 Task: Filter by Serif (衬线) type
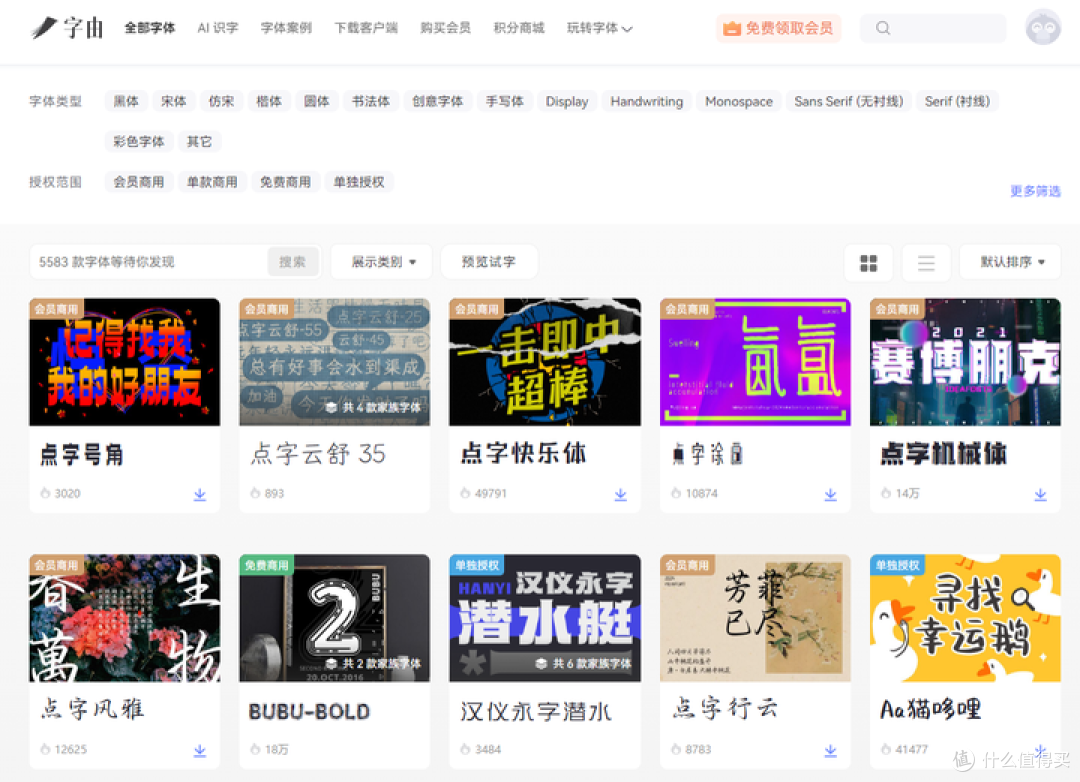click(957, 101)
